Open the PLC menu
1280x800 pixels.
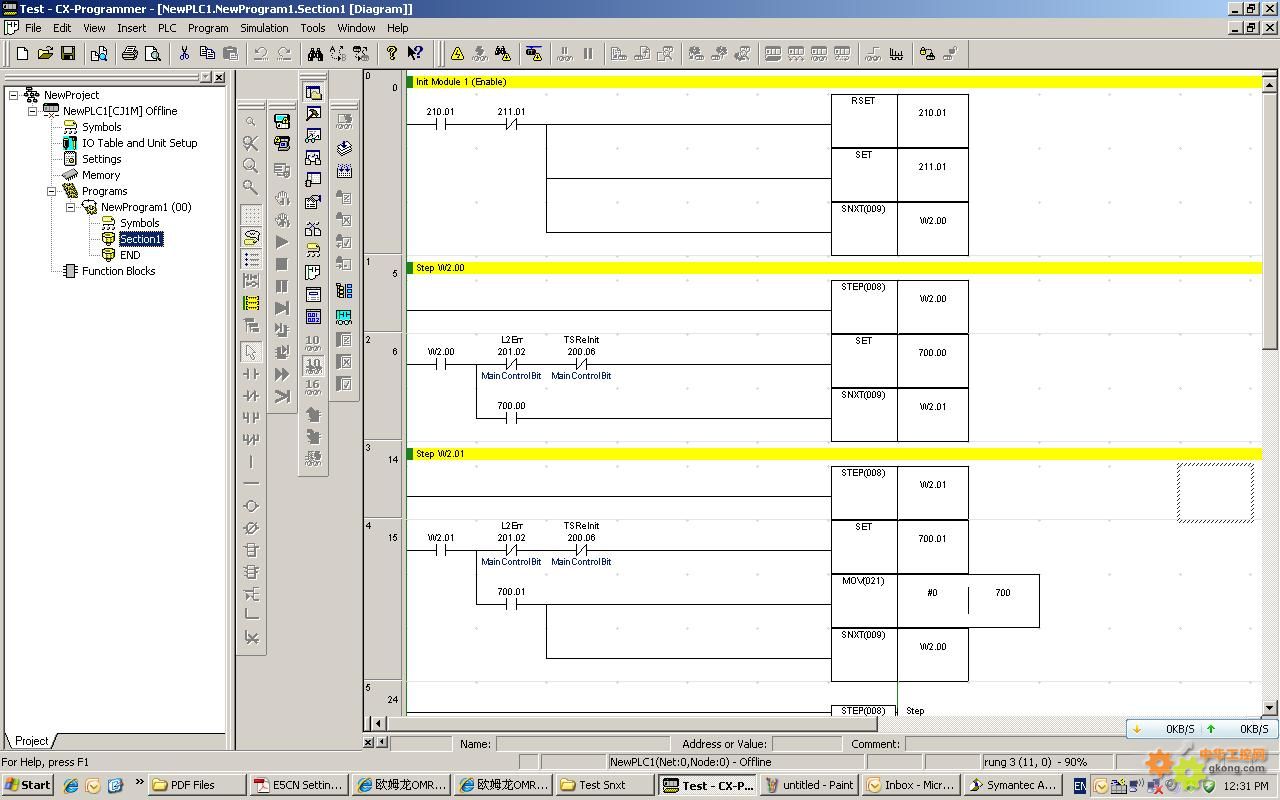(x=167, y=28)
